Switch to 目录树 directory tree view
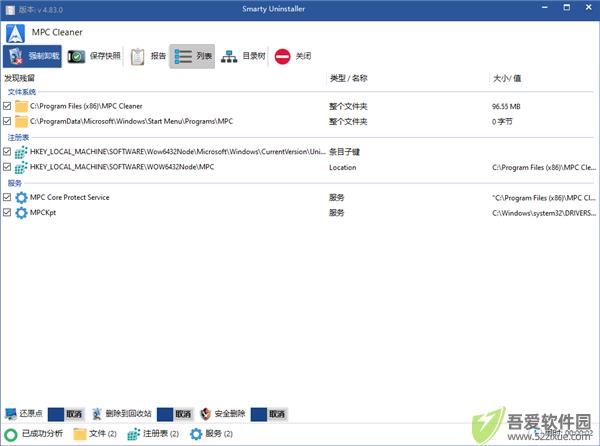 [243, 56]
